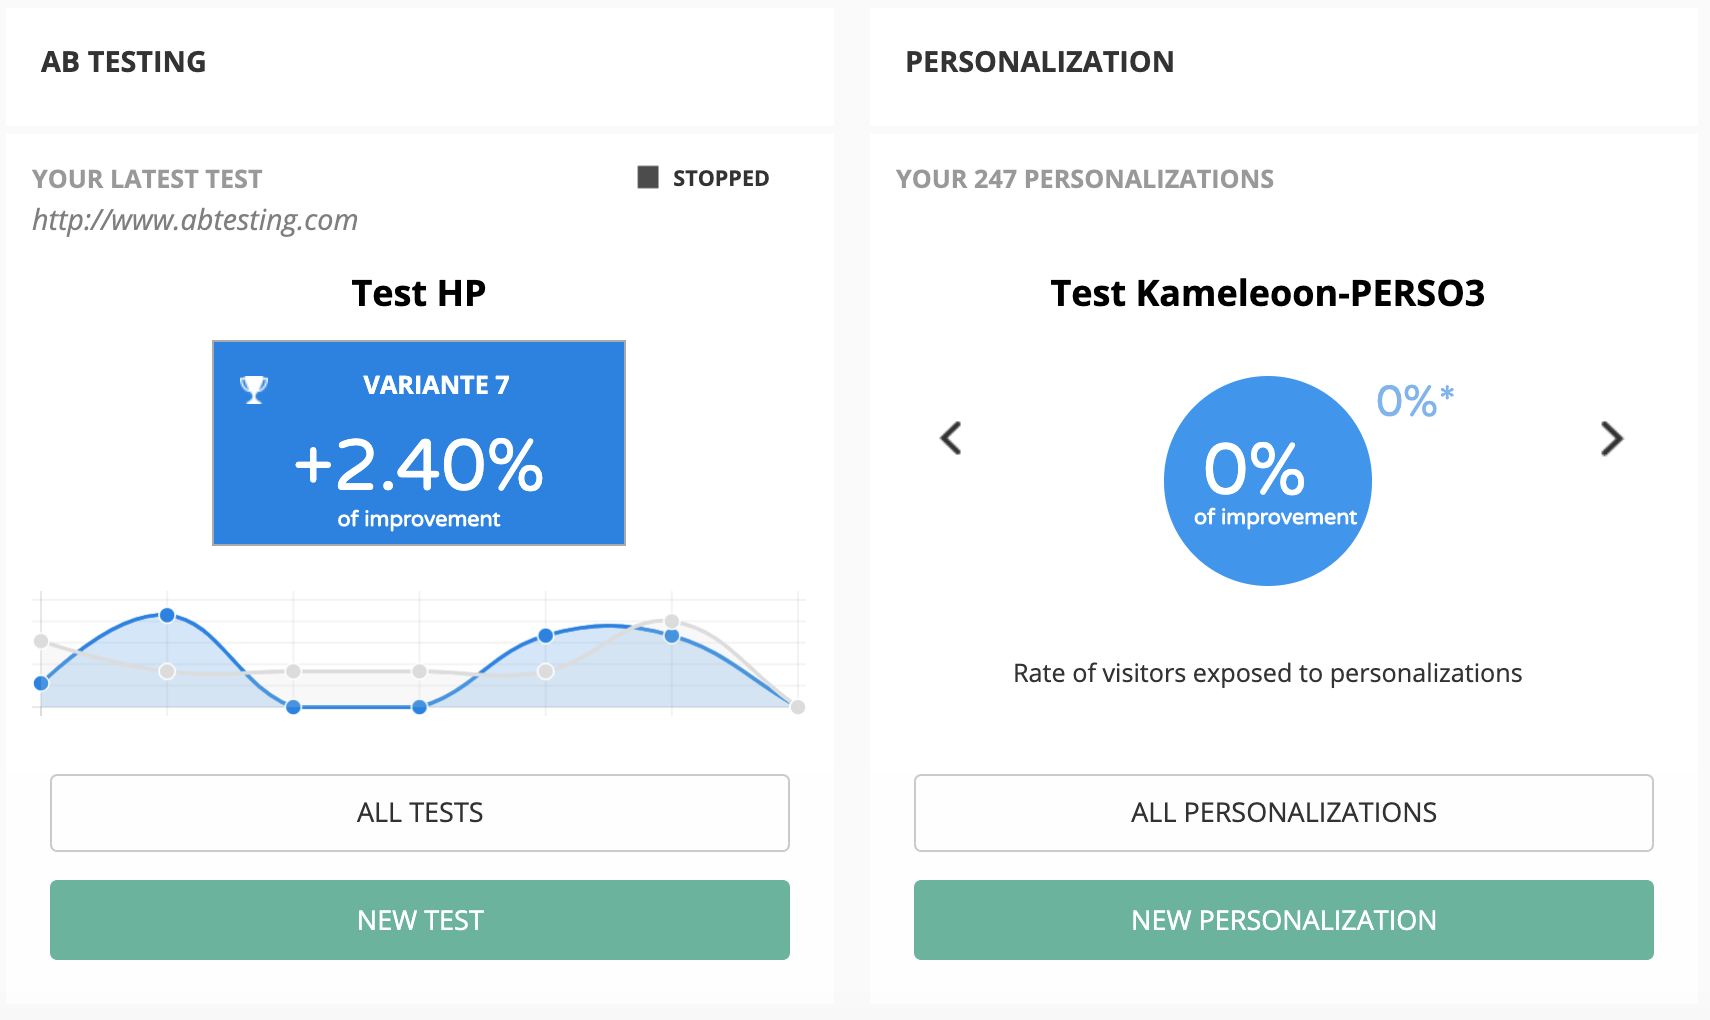
Task: Click the highest blue data point on chart
Action: tap(167, 615)
